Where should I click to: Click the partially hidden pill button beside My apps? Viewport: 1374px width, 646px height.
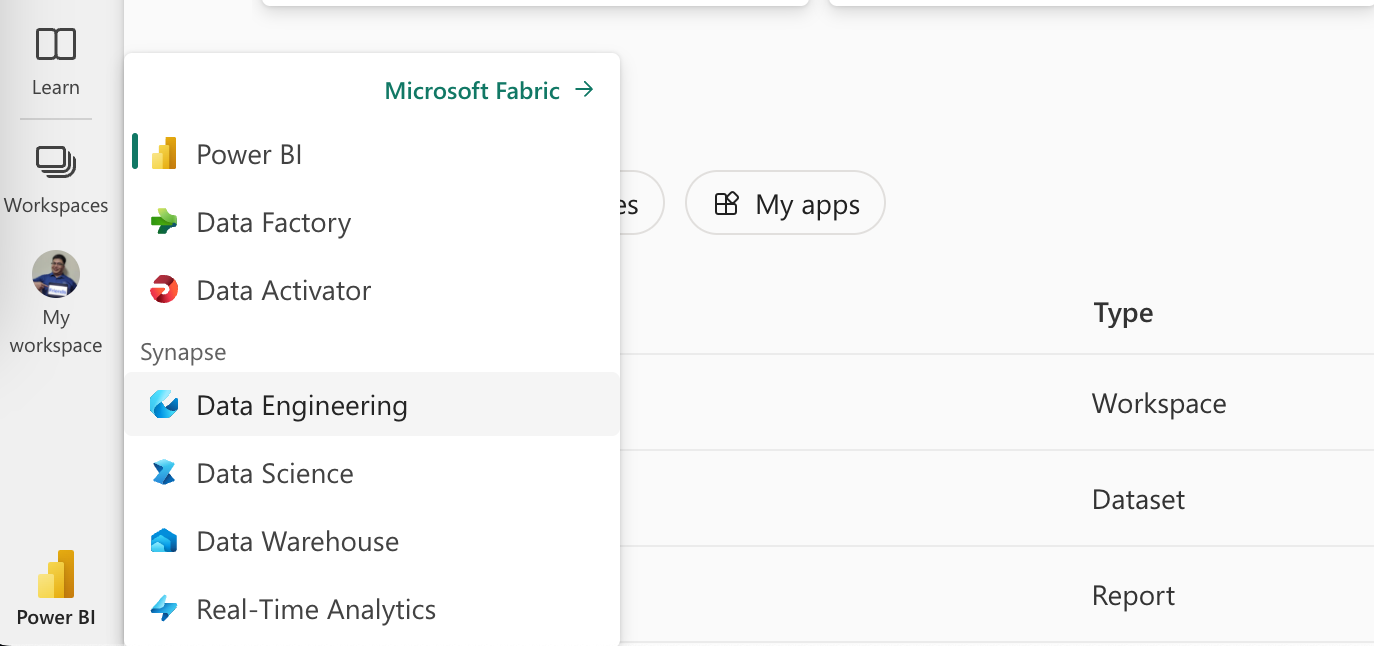click(x=642, y=203)
